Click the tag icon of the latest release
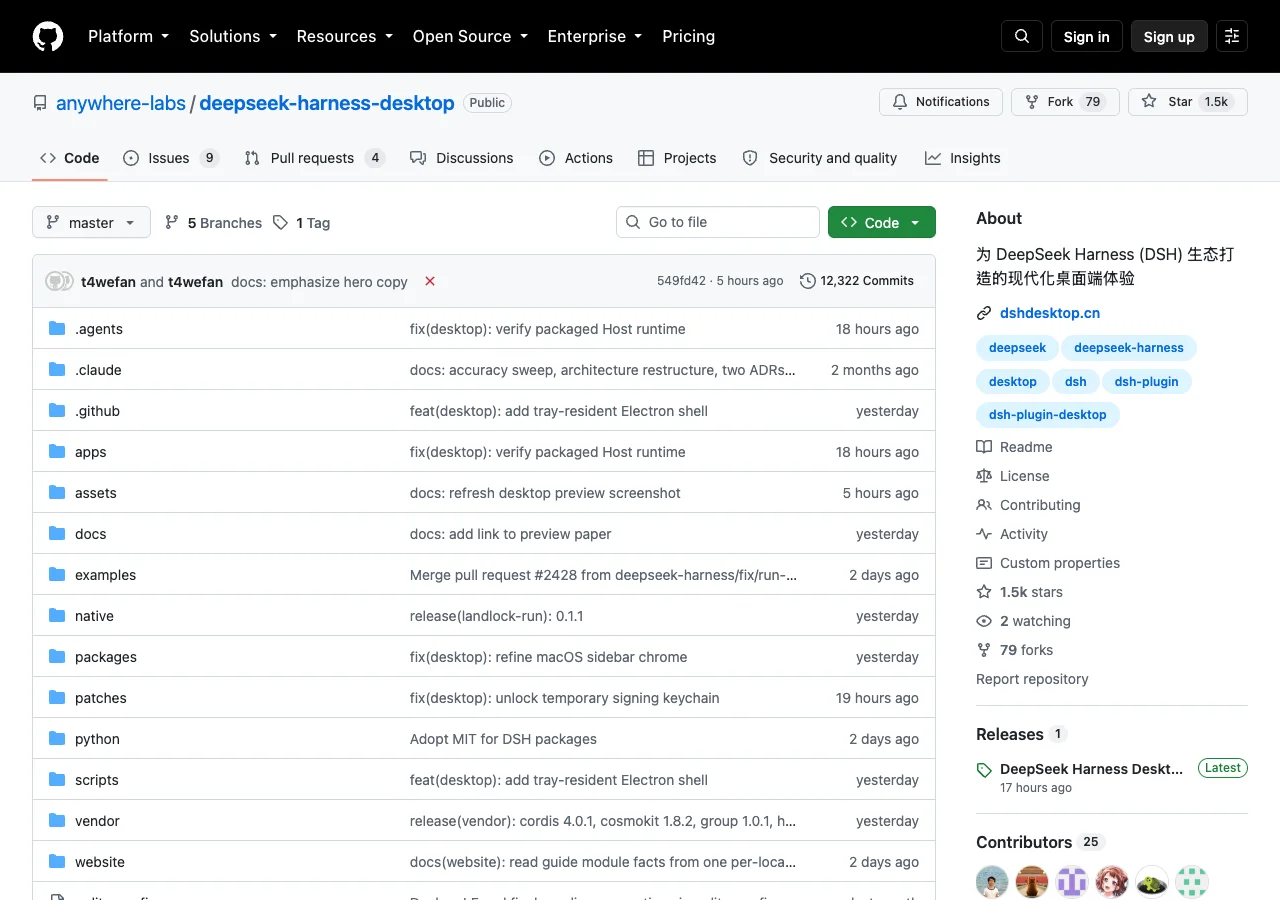This screenshot has width=1280, height=900. (x=984, y=770)
